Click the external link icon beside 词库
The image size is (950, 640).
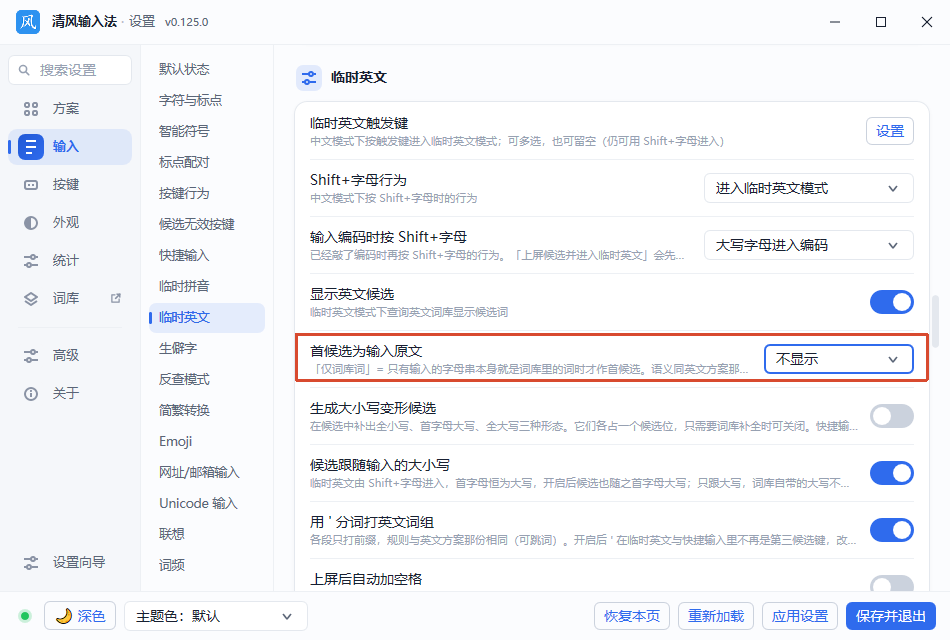click(x=116, y=298)
